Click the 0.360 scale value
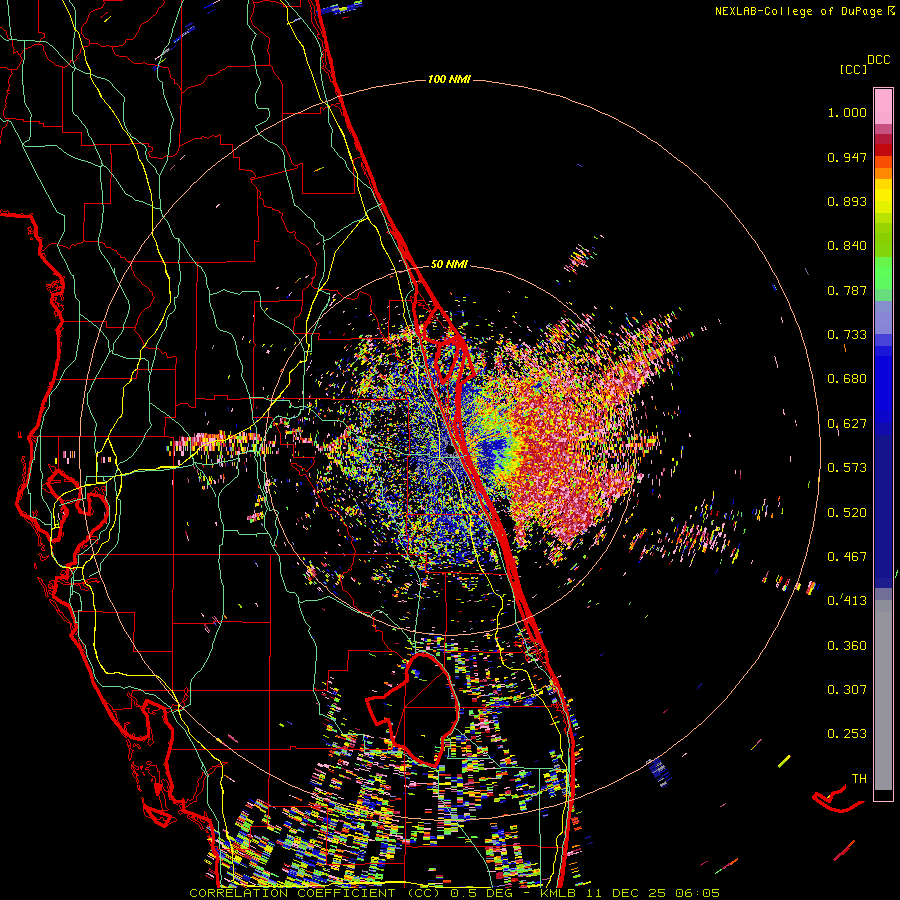This screenshot has height=900, width=900. (x=847, y=646)
